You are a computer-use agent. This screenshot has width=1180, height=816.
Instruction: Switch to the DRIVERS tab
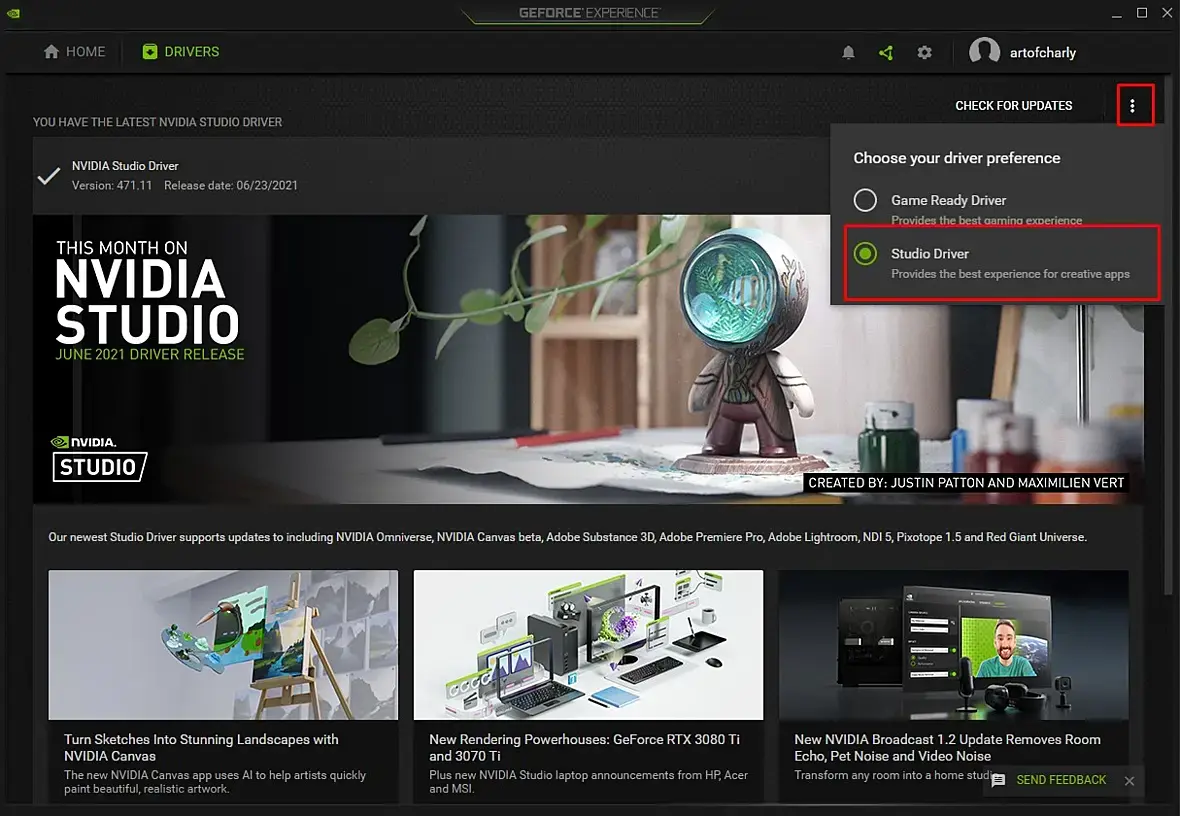coord(181,52)
